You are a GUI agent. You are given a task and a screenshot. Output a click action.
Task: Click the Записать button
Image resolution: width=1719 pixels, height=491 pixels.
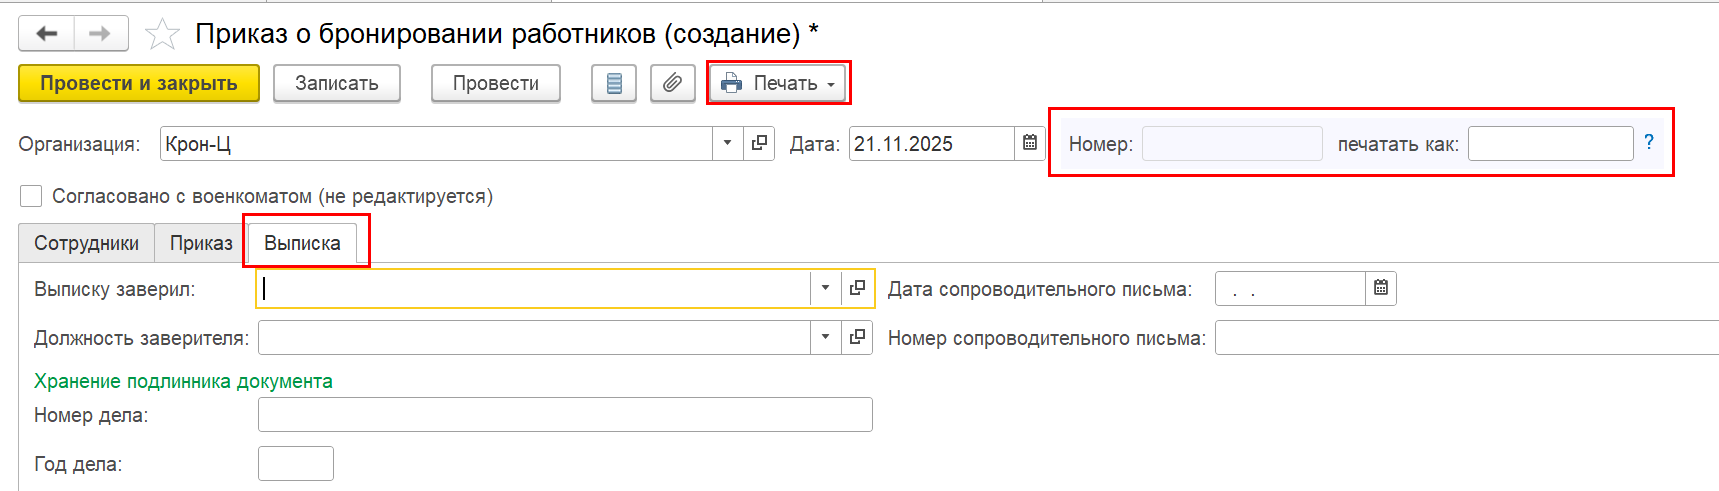[336, 84]
